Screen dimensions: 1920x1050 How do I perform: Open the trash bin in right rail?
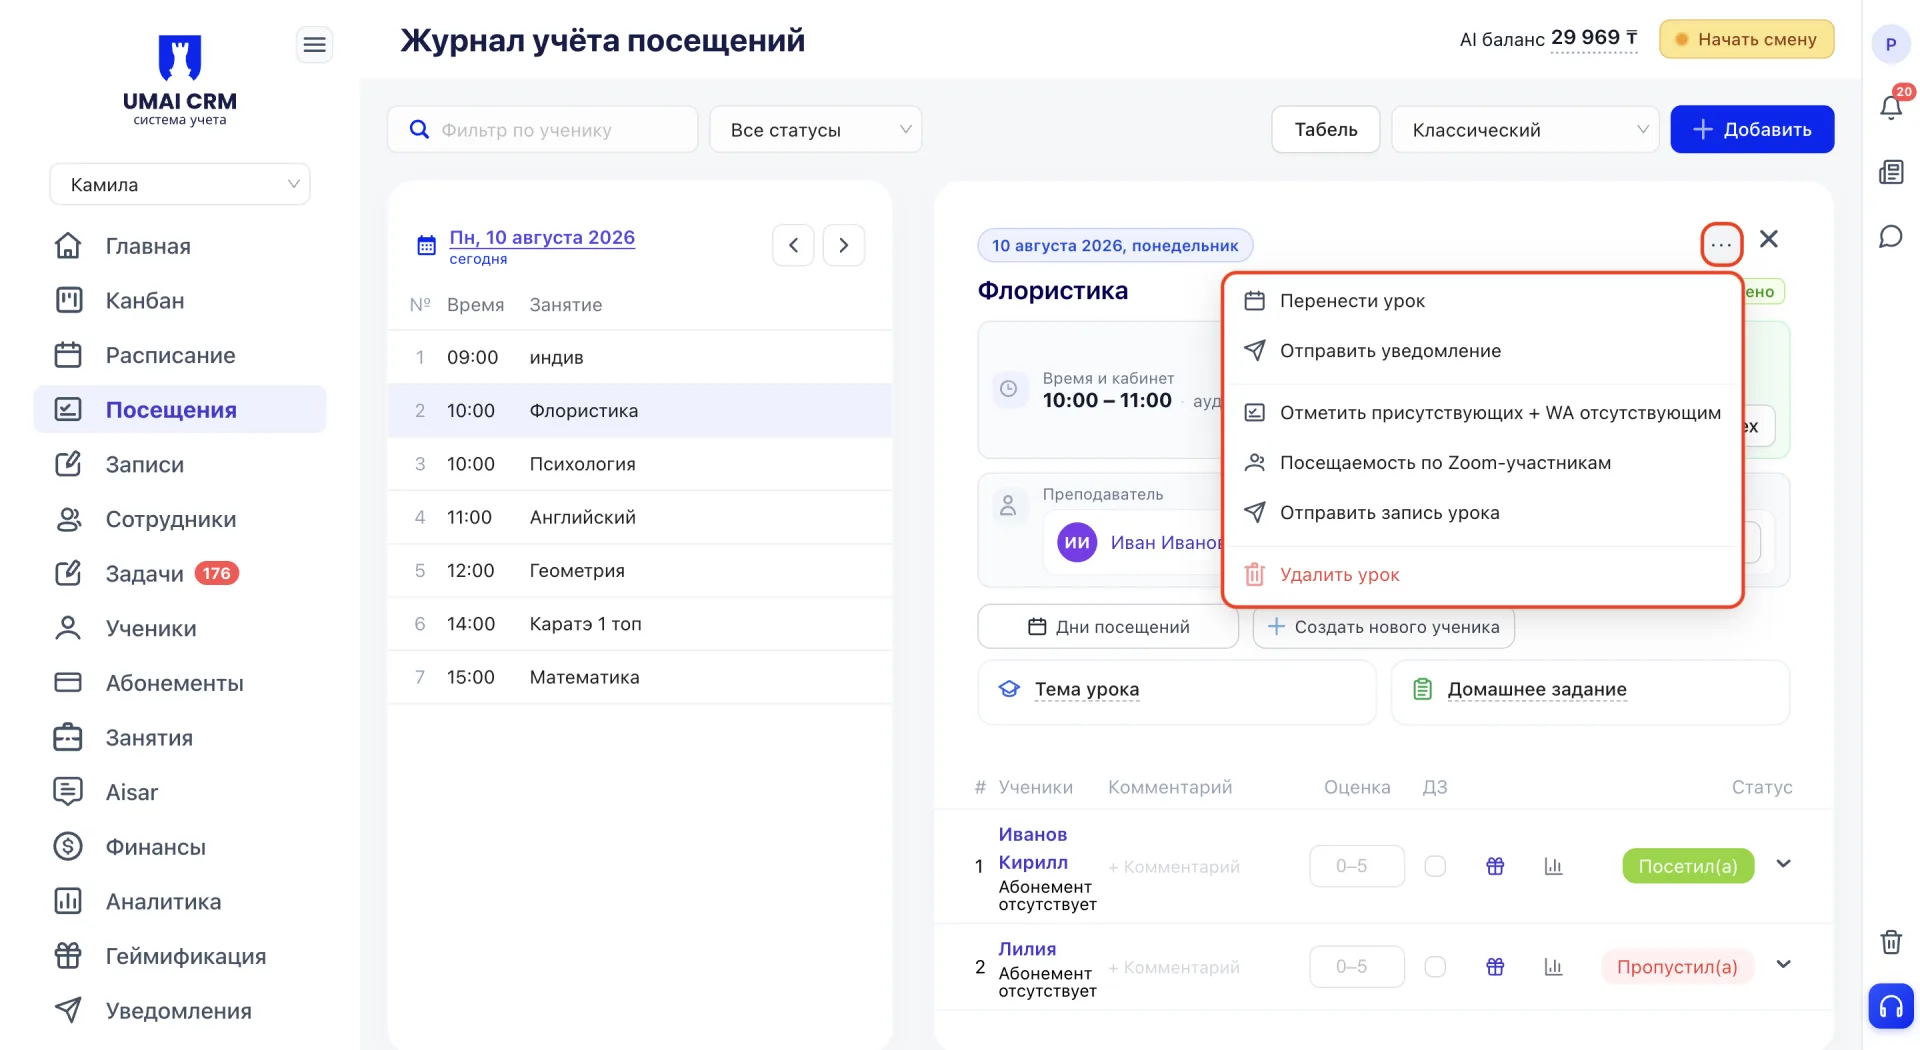point(1890,941)
